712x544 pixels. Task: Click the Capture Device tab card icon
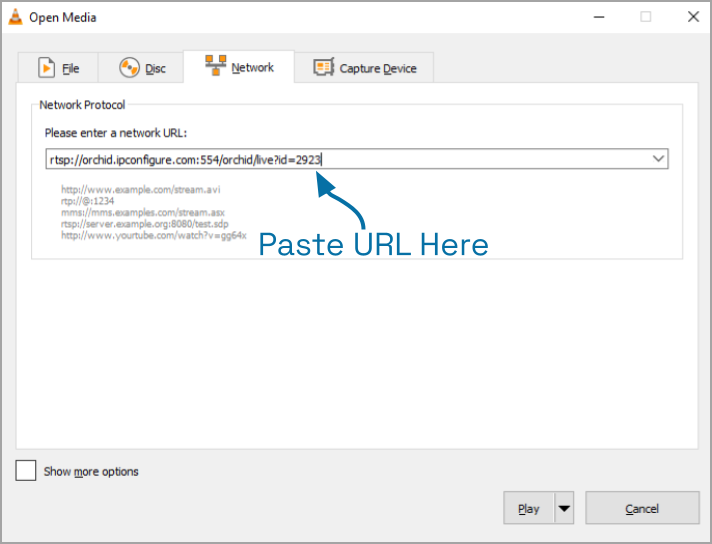coord(324,67)
